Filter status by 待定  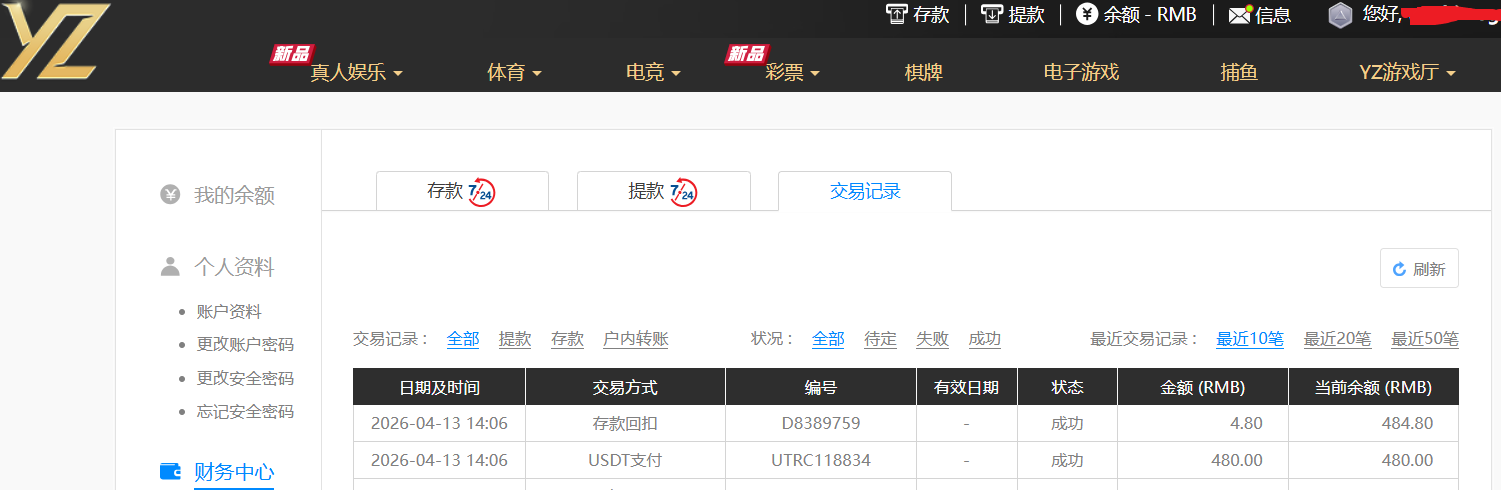[x=880, y=339]
